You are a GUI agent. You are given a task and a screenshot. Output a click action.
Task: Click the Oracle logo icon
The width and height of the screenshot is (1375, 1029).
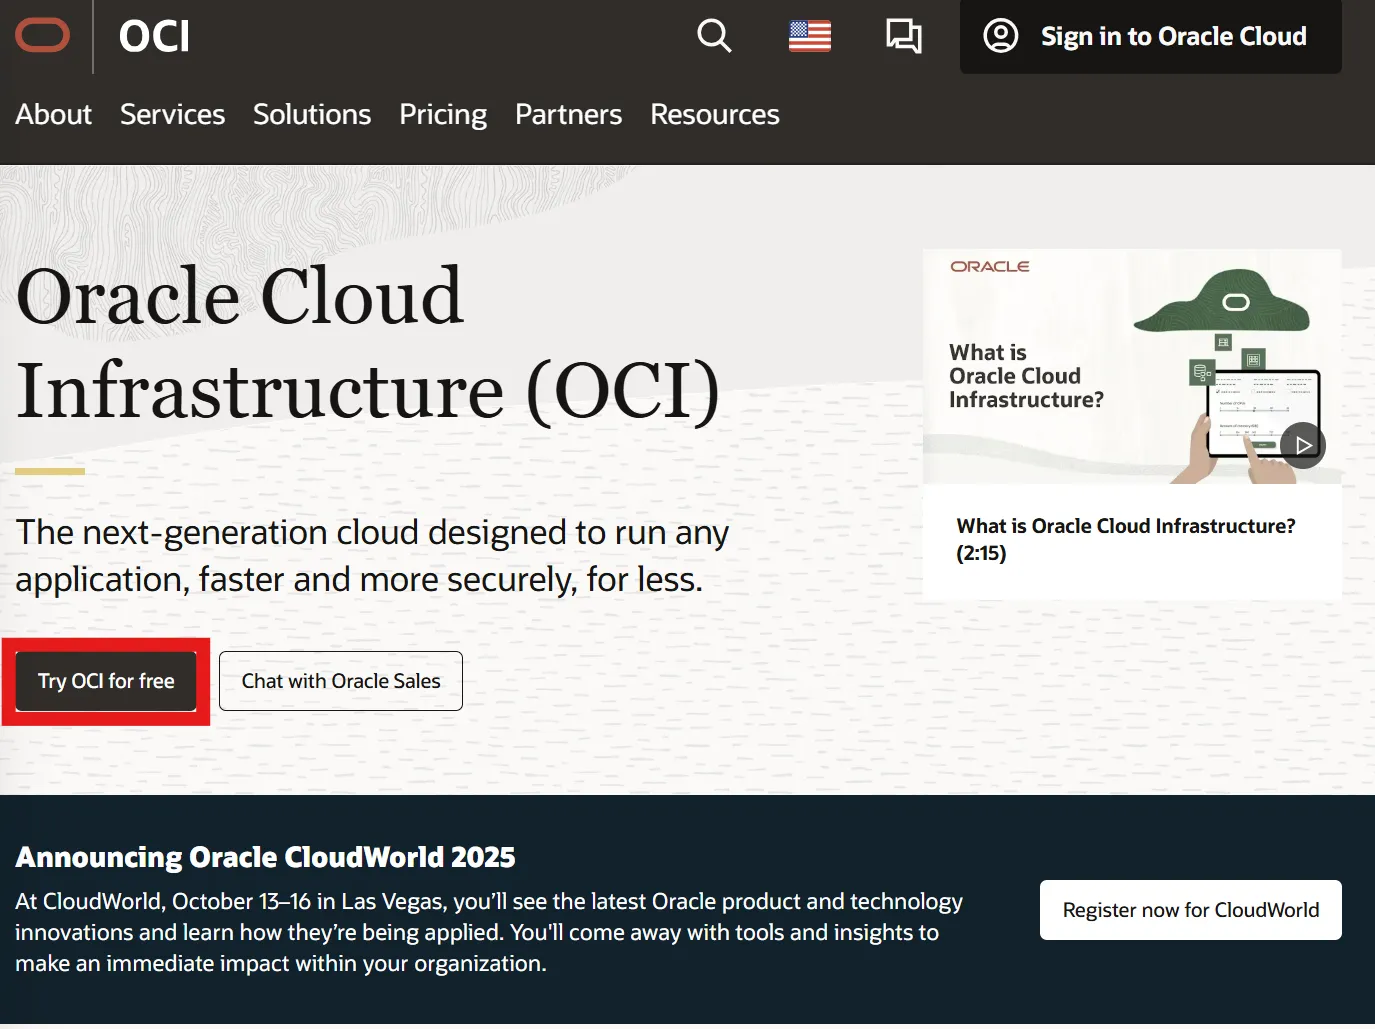(42, 36)
